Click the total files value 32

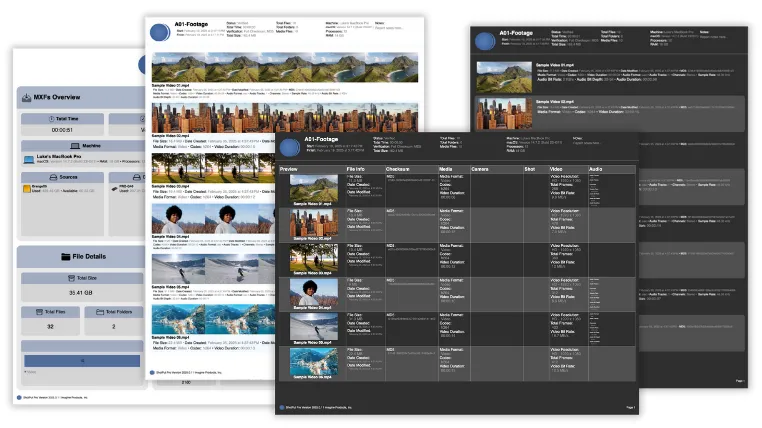click(x=51, y=326)
